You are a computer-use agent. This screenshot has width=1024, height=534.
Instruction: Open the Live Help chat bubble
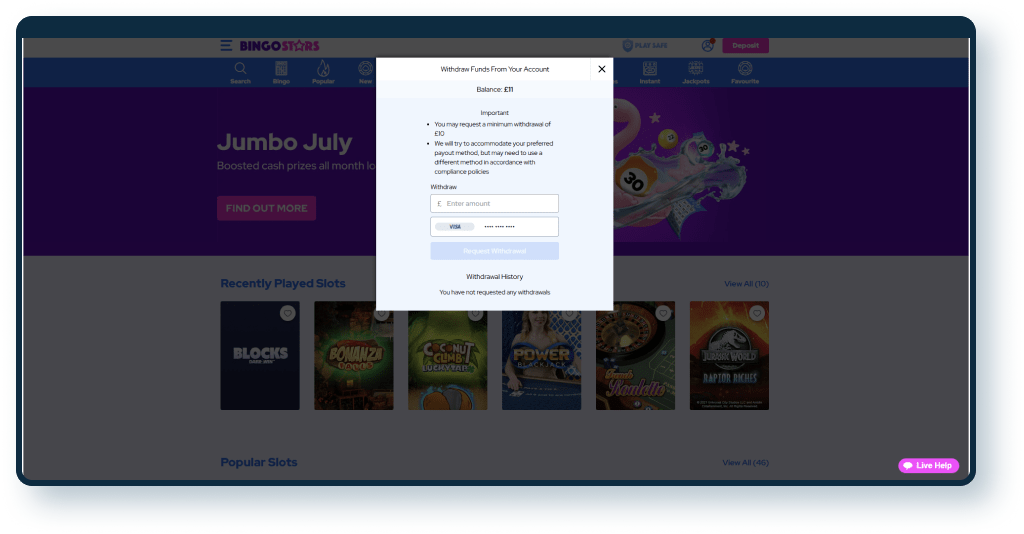click(928, 466)
